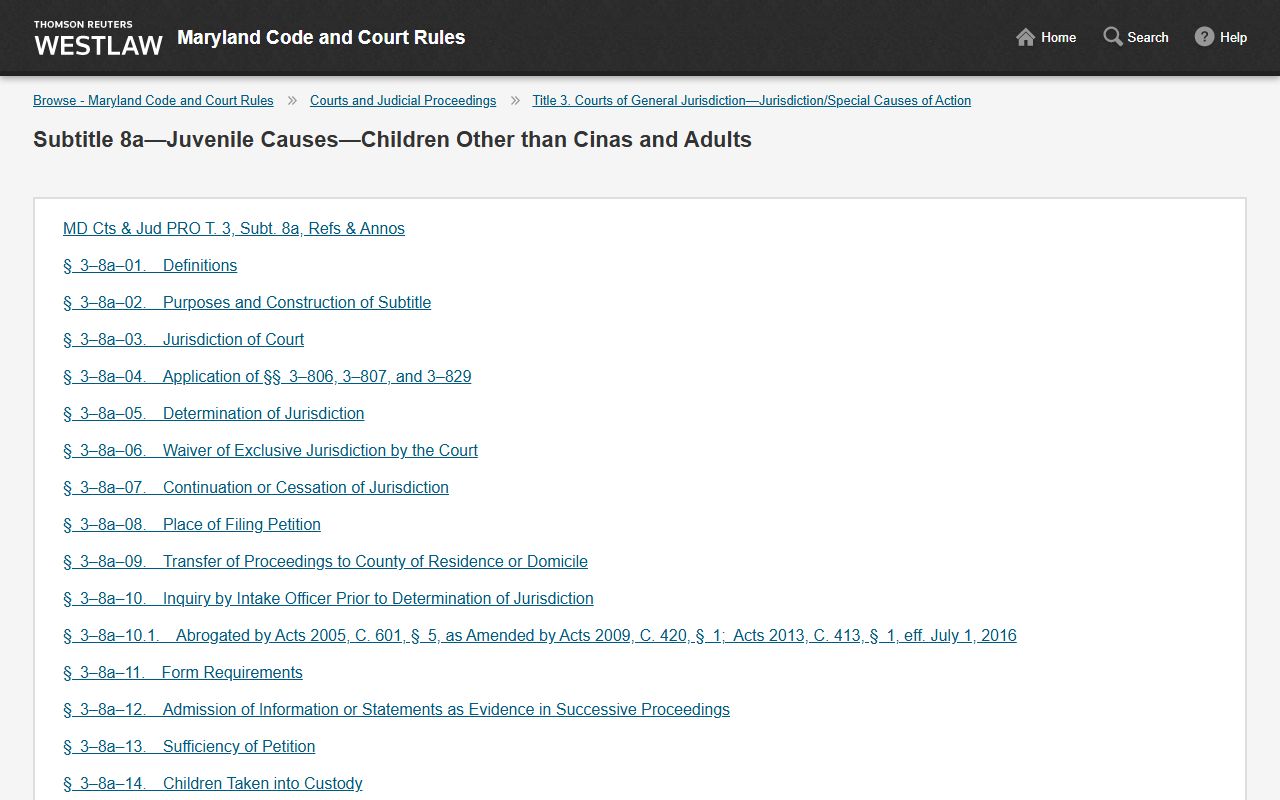This screenshot has width=1280, height=800.
Task: Open Purposes and Construction of Subtitle section
Action: point(247,302)
